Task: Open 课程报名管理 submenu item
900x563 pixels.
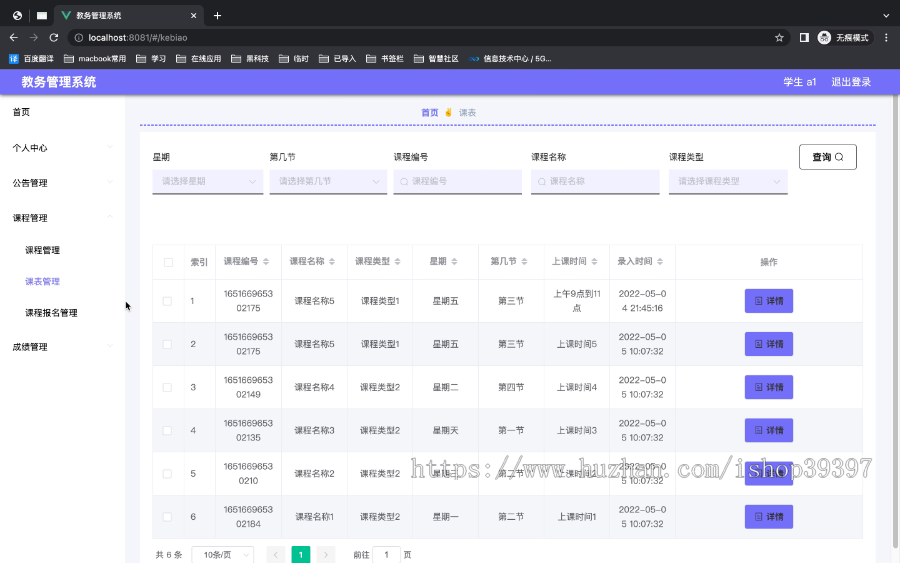Action: (51, 313)
